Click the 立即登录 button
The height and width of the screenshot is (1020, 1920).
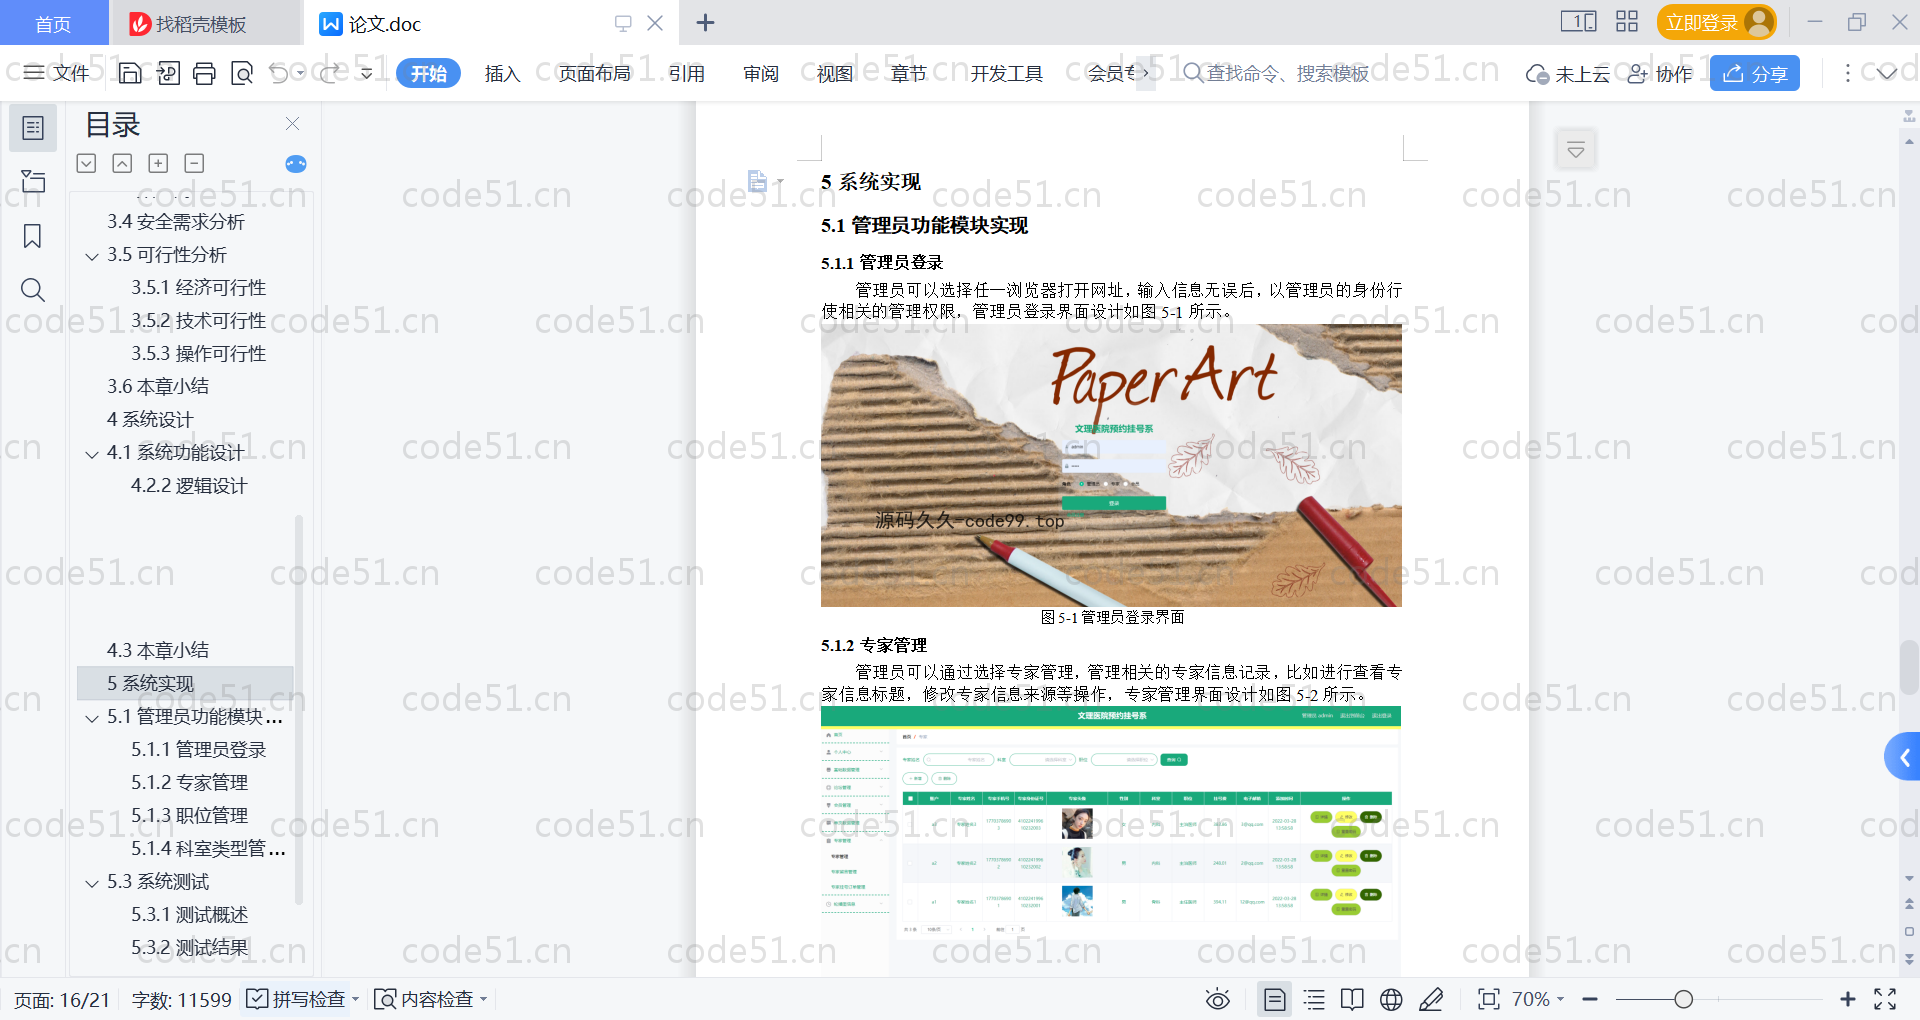1716,22
